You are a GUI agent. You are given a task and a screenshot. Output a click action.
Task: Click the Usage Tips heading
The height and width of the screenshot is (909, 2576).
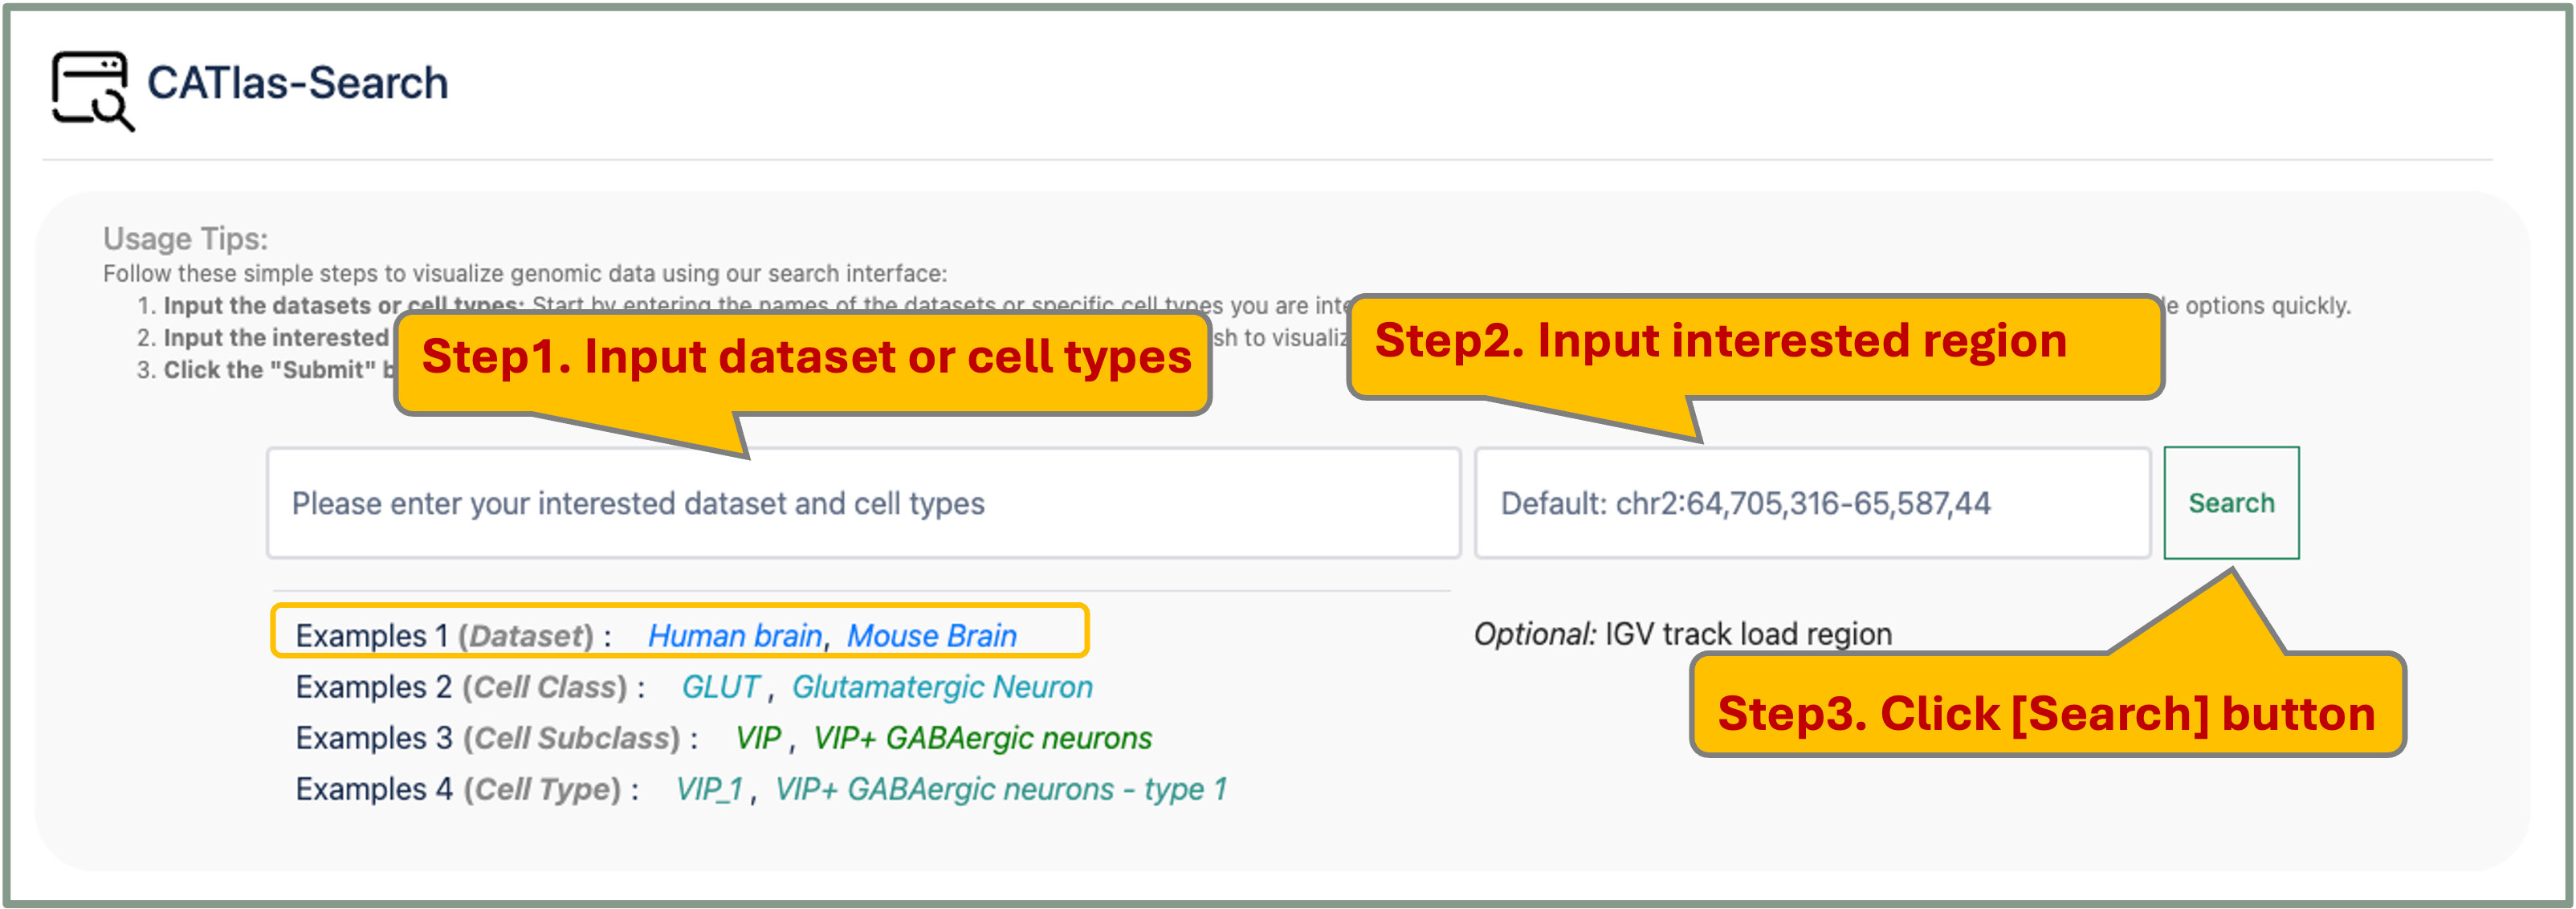pyautogui.click(x=186, y=239)
